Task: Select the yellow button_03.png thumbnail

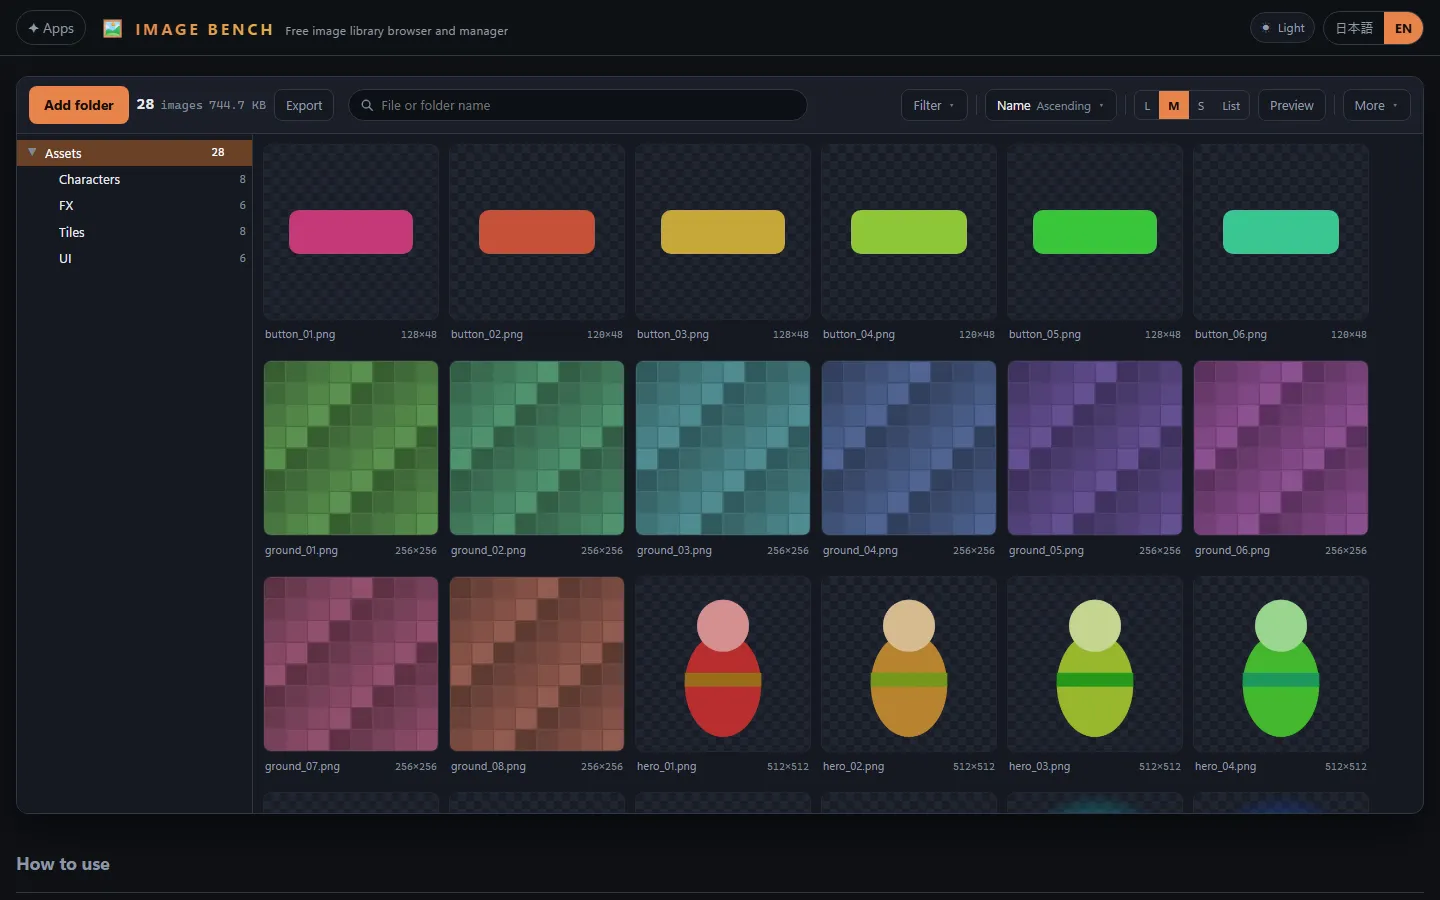Action: coord(723,232)
